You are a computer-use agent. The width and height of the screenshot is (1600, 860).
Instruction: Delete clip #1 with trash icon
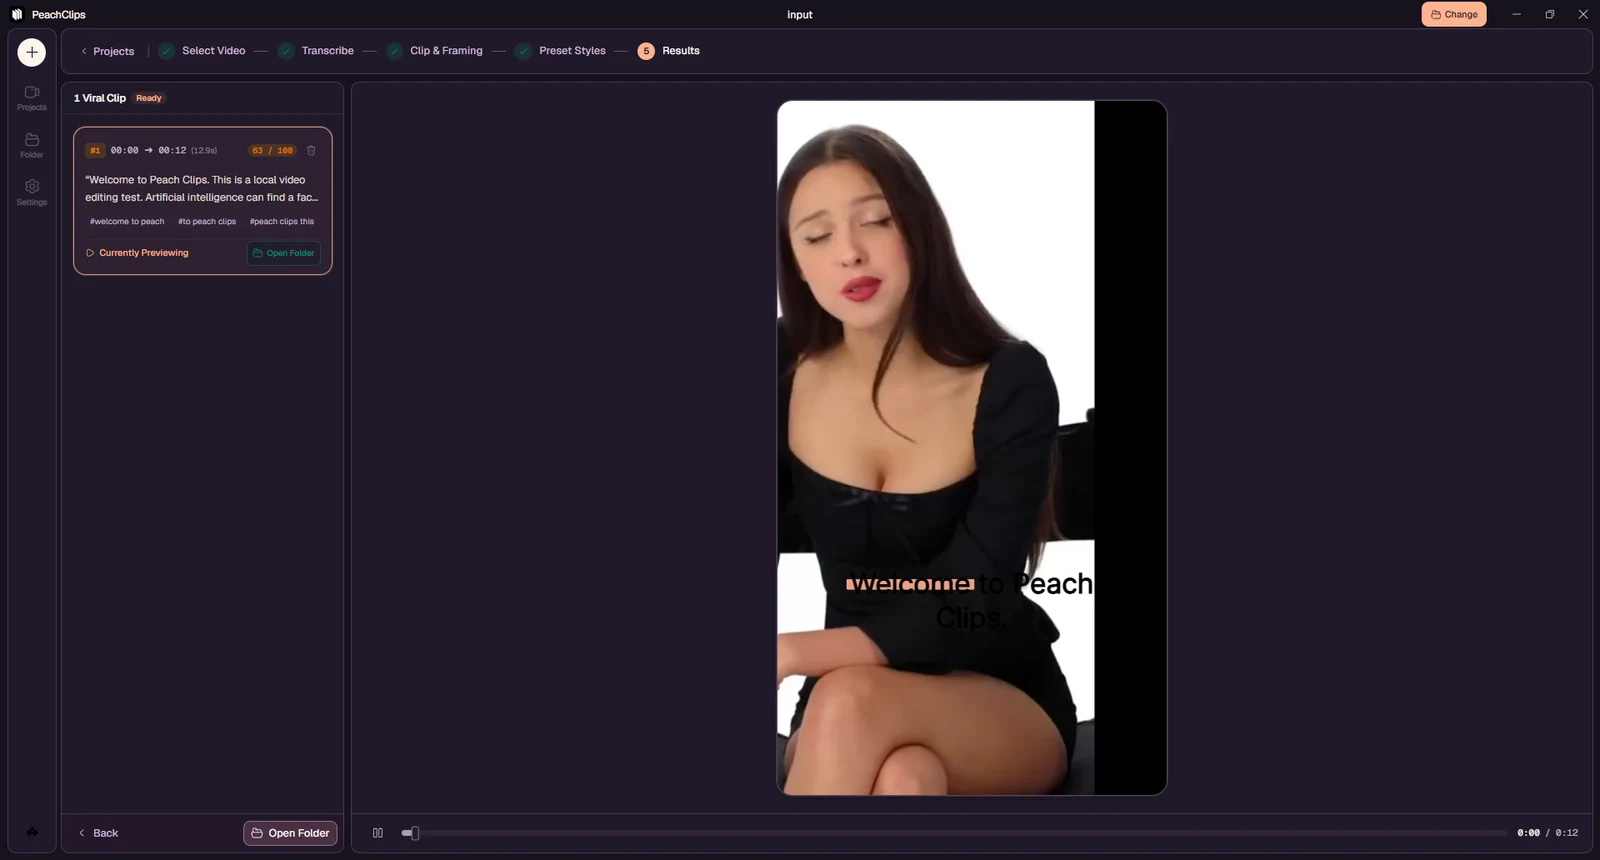click(311, 150)
